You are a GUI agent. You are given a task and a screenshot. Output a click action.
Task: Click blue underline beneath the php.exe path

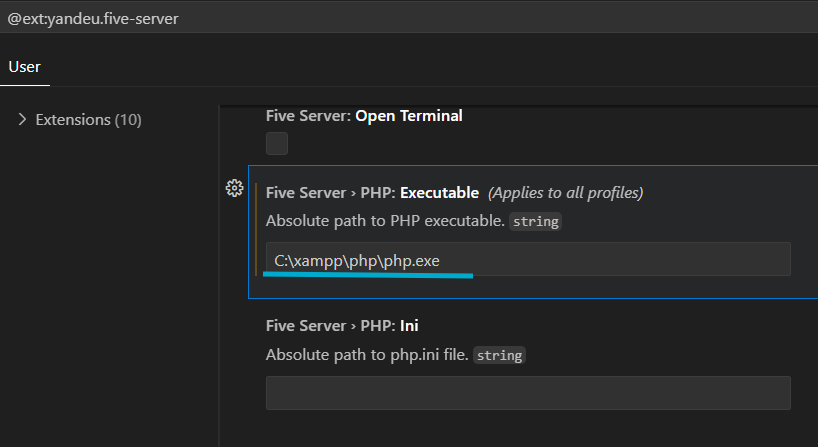(x=368, y=274)
